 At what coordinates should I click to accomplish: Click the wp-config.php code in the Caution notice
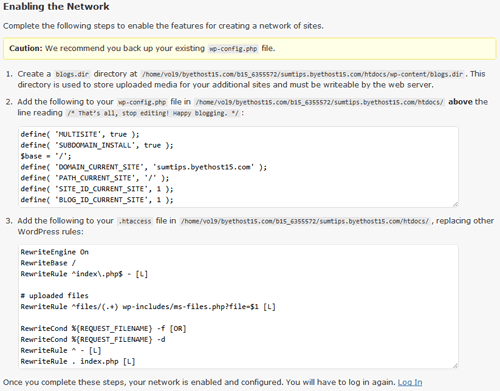[233, 49]
